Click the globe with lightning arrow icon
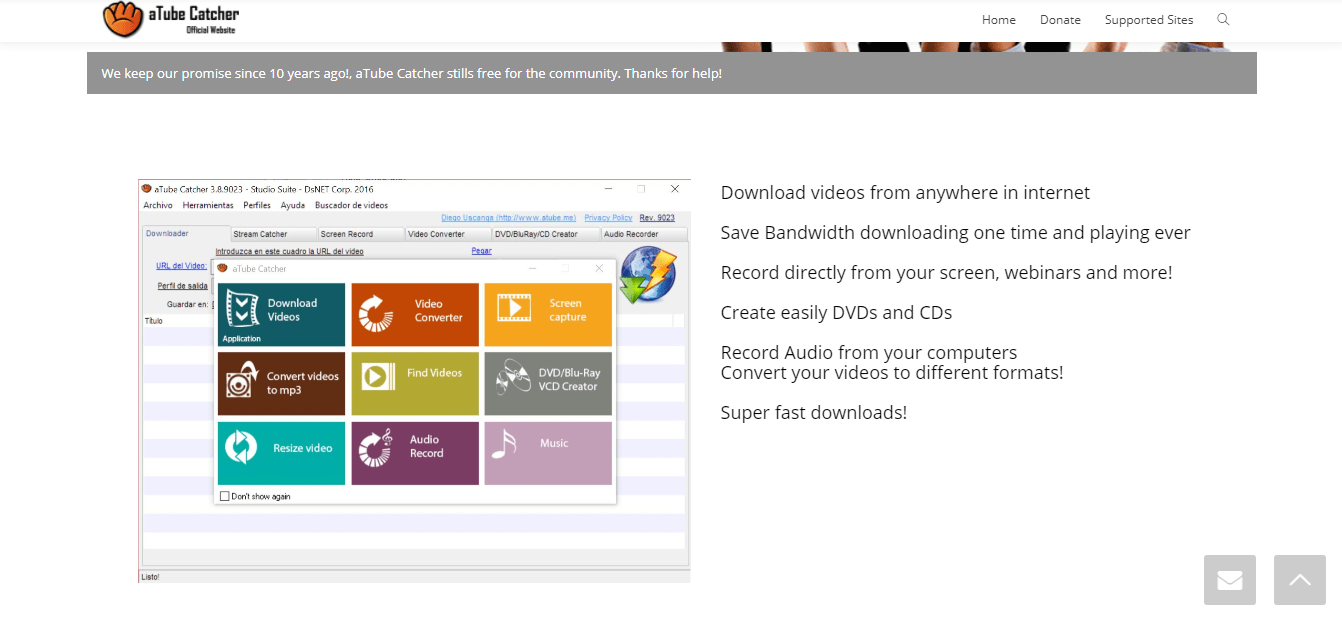 648,275
